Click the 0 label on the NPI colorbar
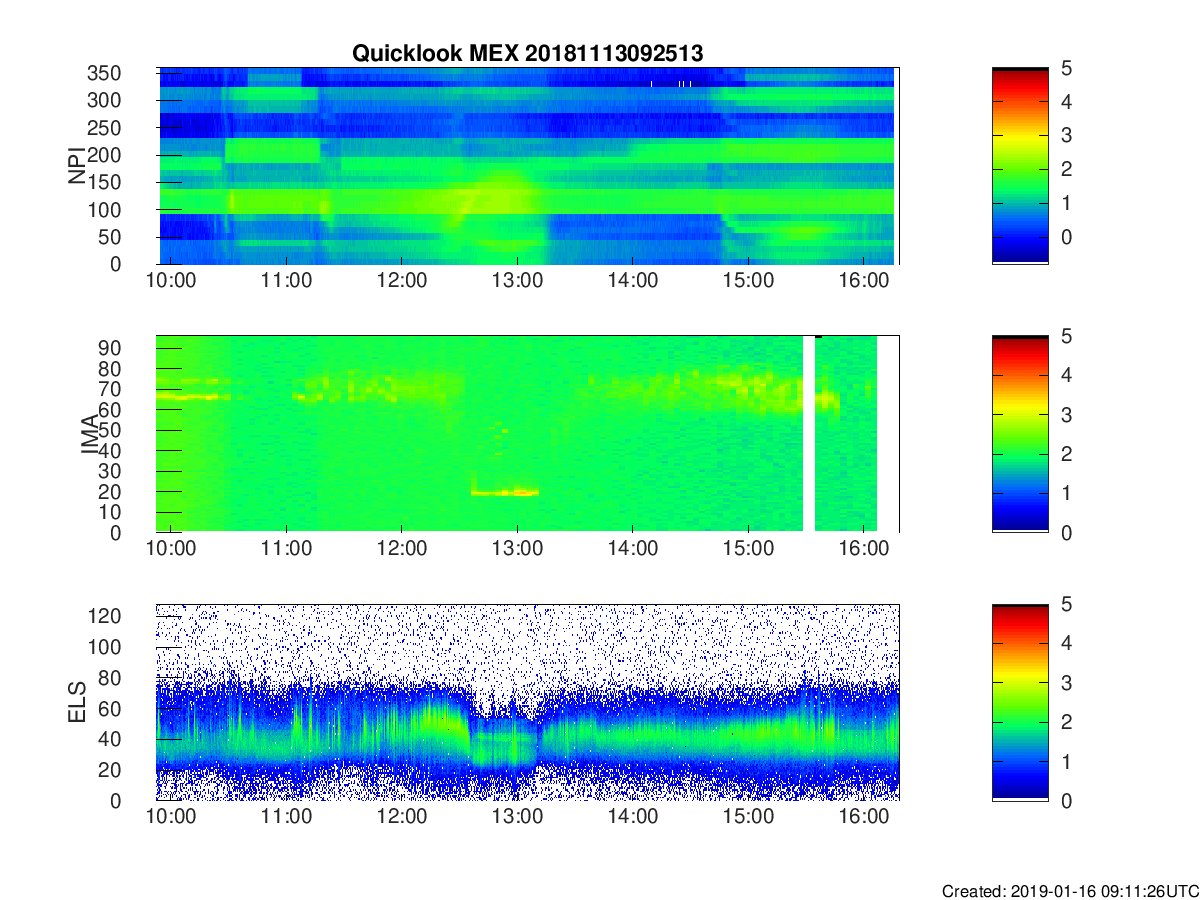Image resolution: width=1200 pixels, height=900 pixels. [1065, 237]
